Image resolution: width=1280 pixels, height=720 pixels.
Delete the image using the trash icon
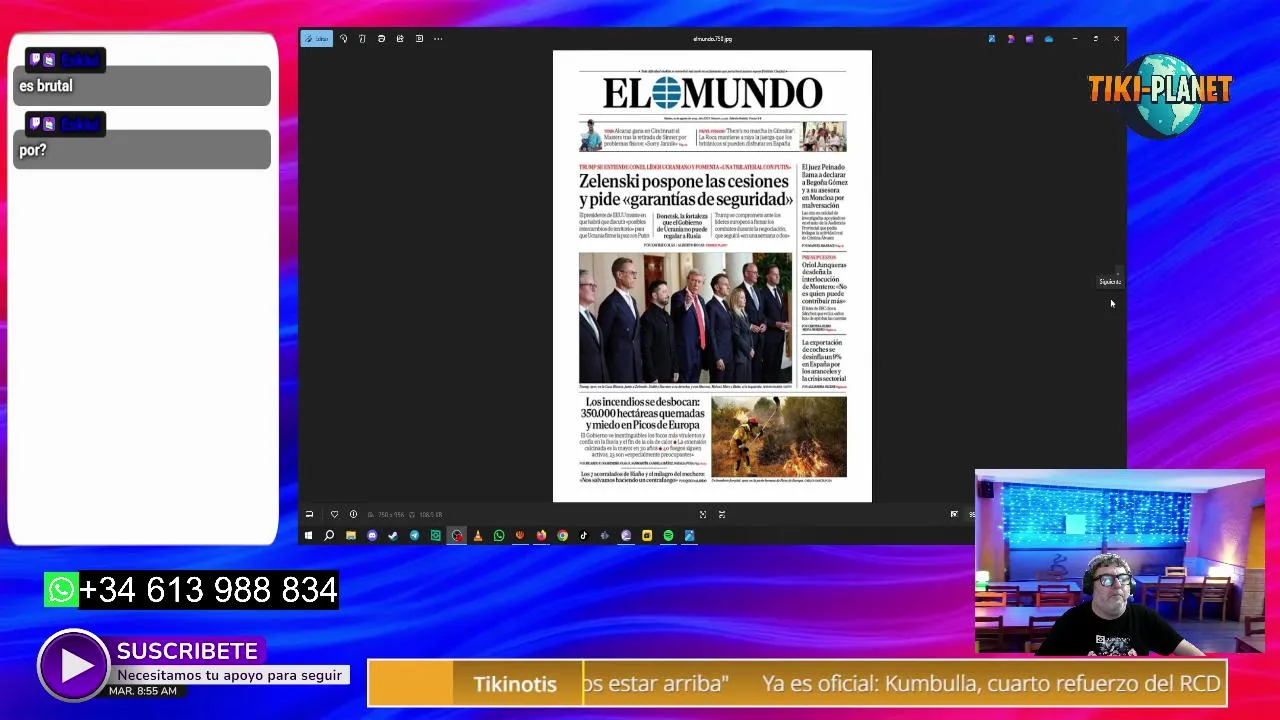coord(362,39)
